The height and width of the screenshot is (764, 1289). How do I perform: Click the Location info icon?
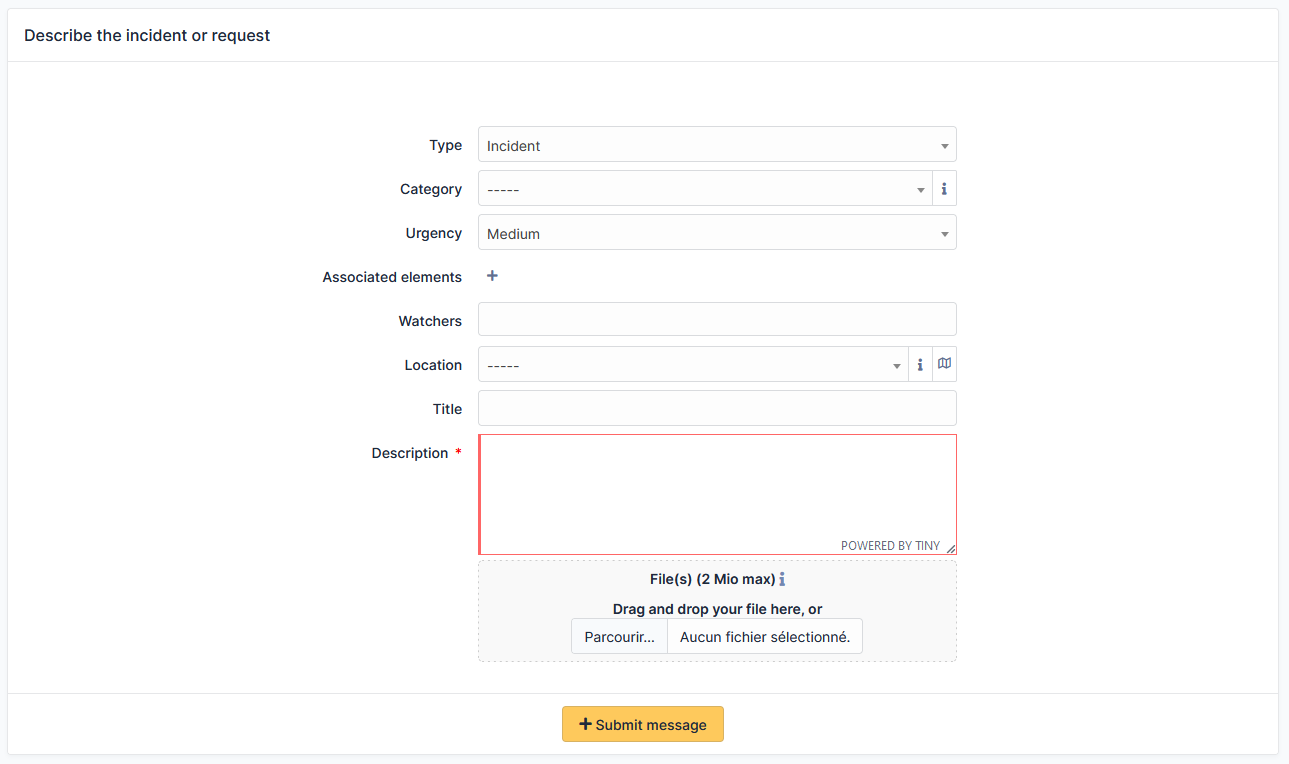(x=920, y=364)
